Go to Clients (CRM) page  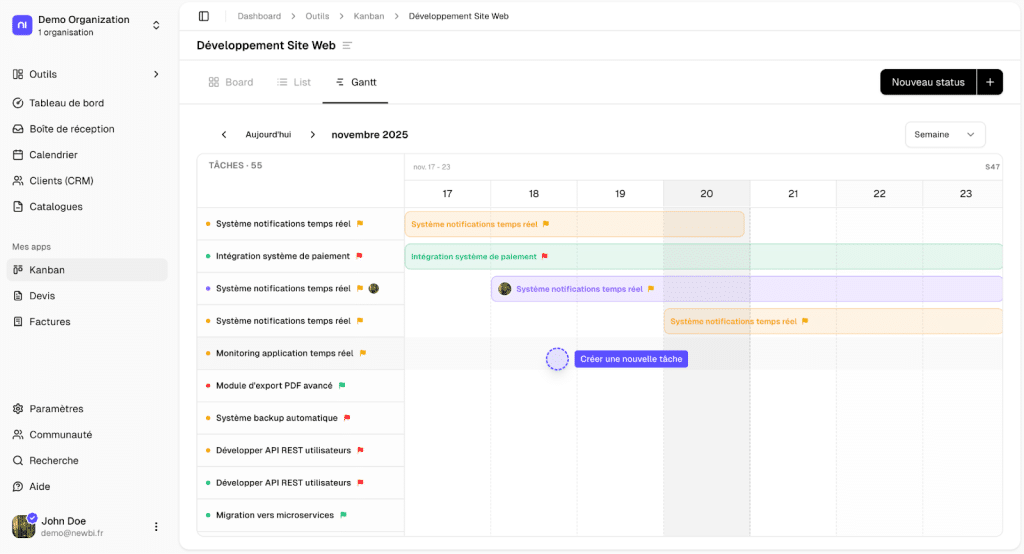click(x=61, y=181)
